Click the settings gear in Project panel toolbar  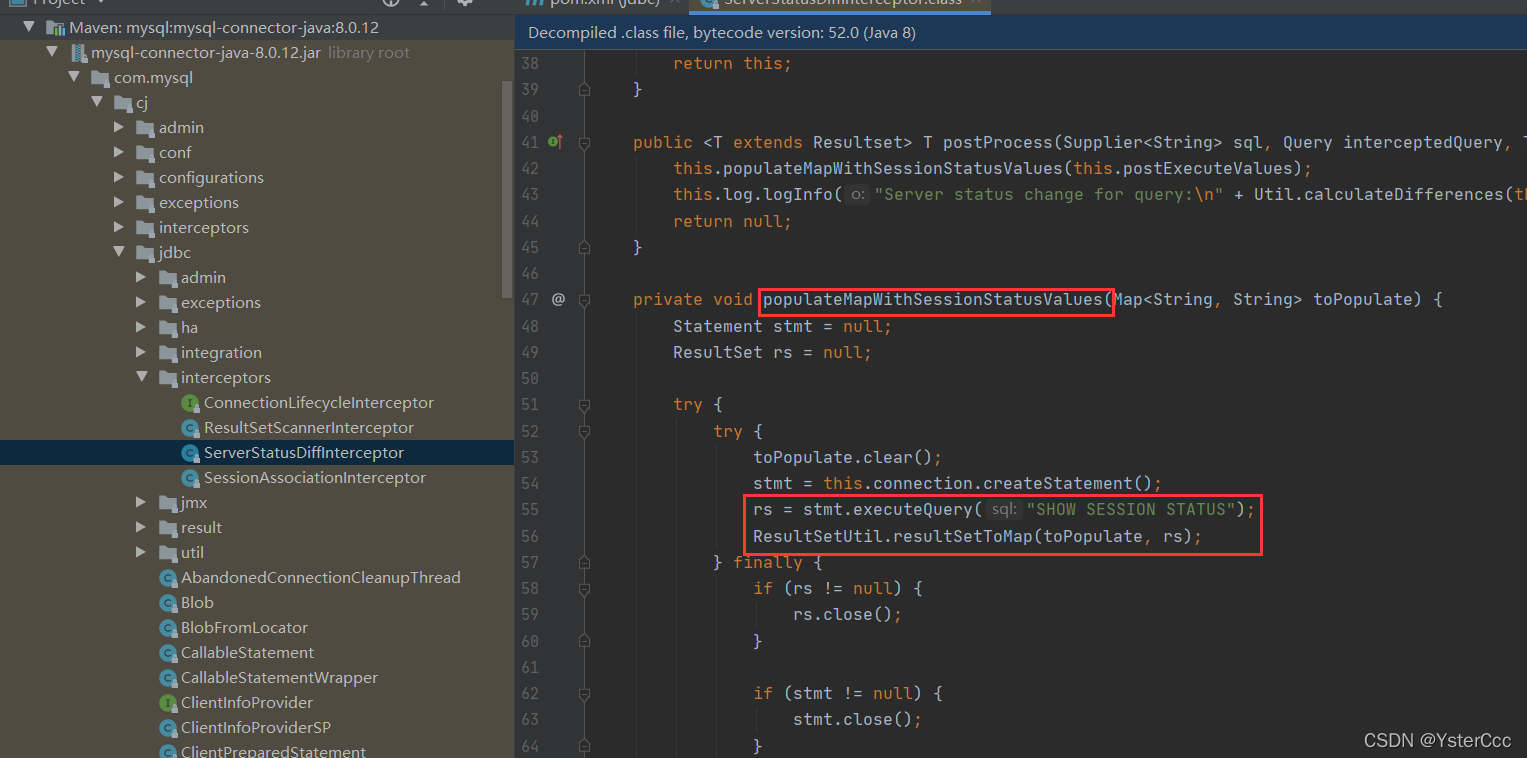[464, 4]
